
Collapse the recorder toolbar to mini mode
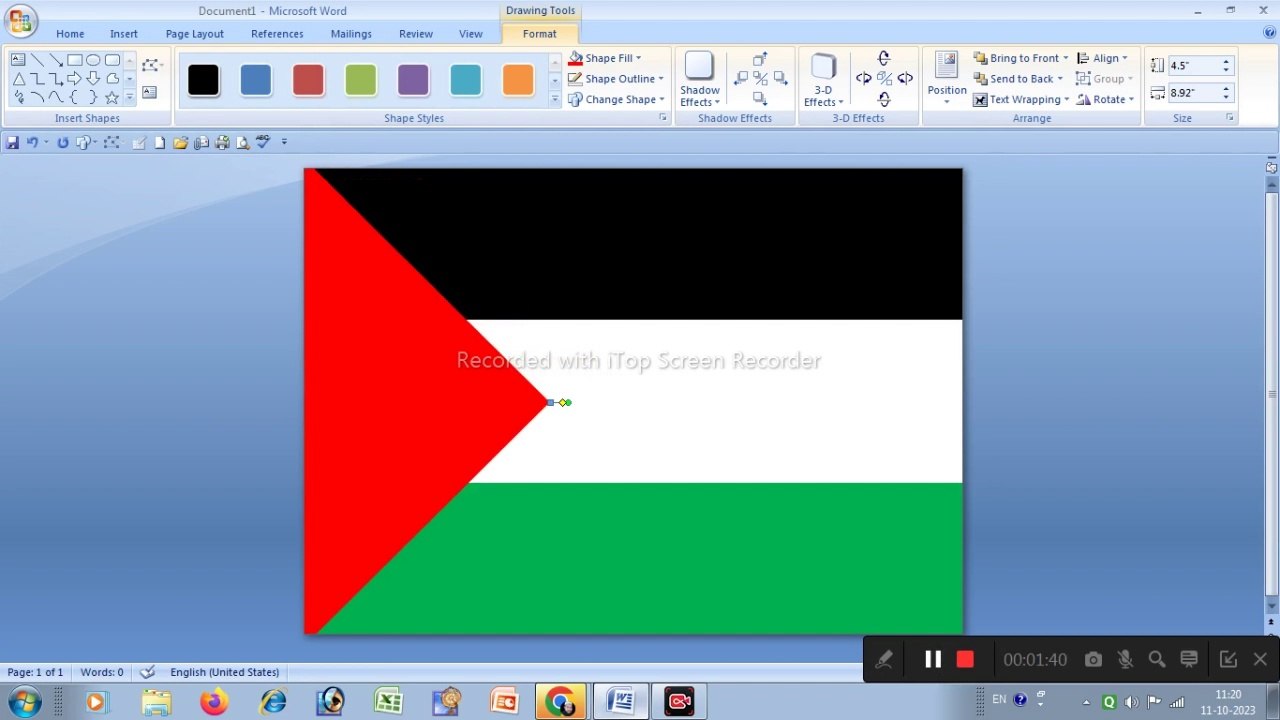click(x=1228, y=659)
